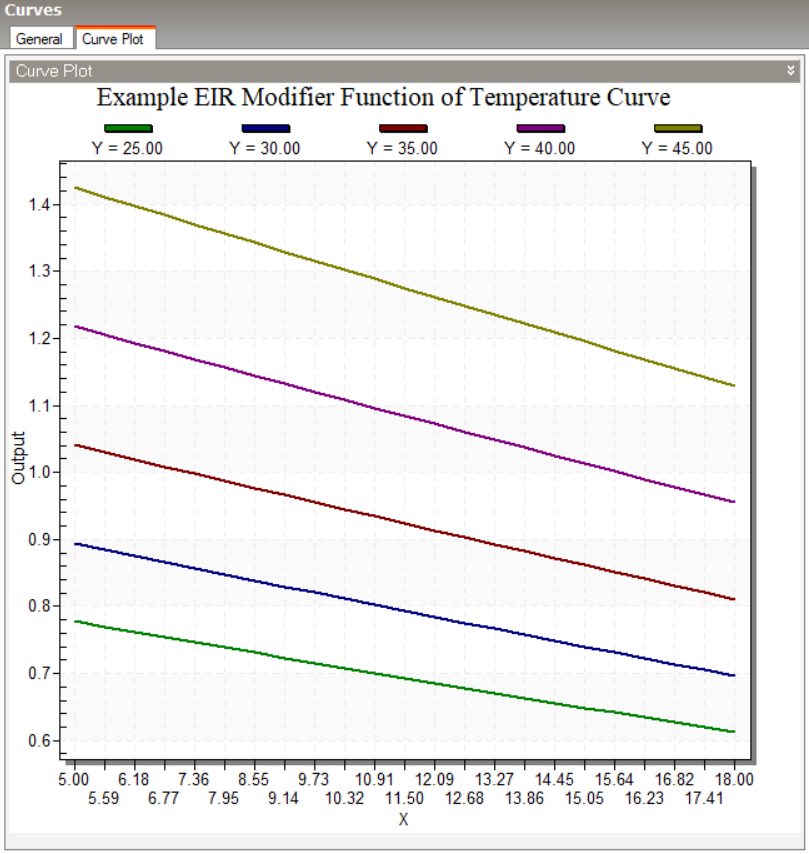Click the "Y = 45.00" legend label

(678, 147)
